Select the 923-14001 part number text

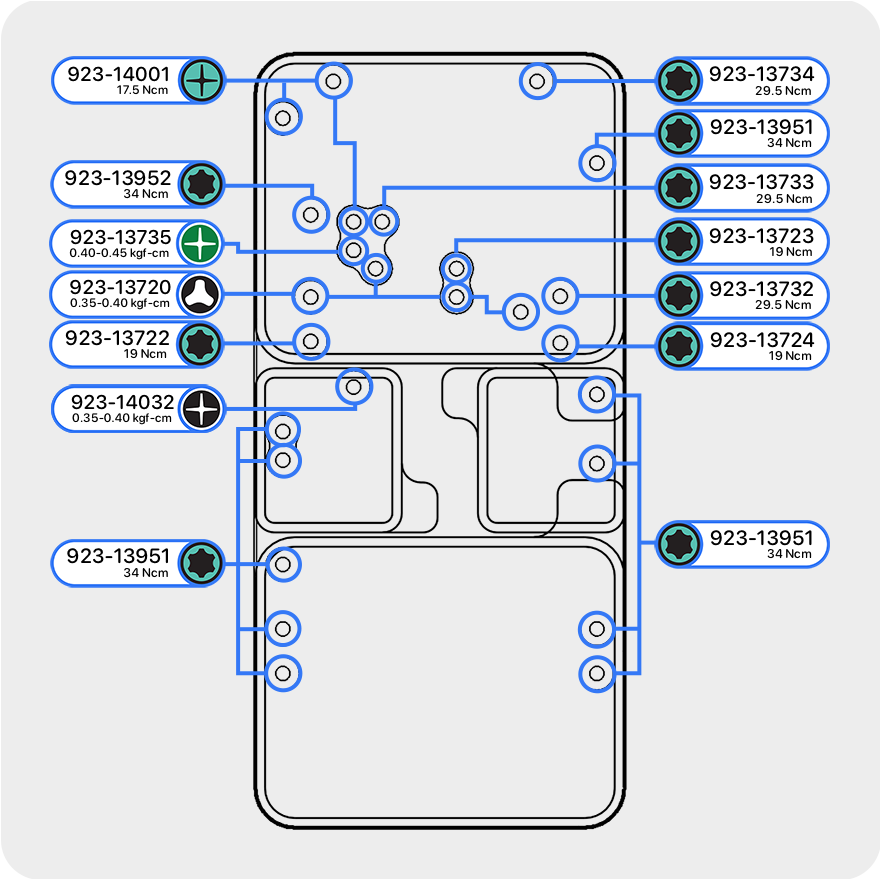(x=117, y=74)
